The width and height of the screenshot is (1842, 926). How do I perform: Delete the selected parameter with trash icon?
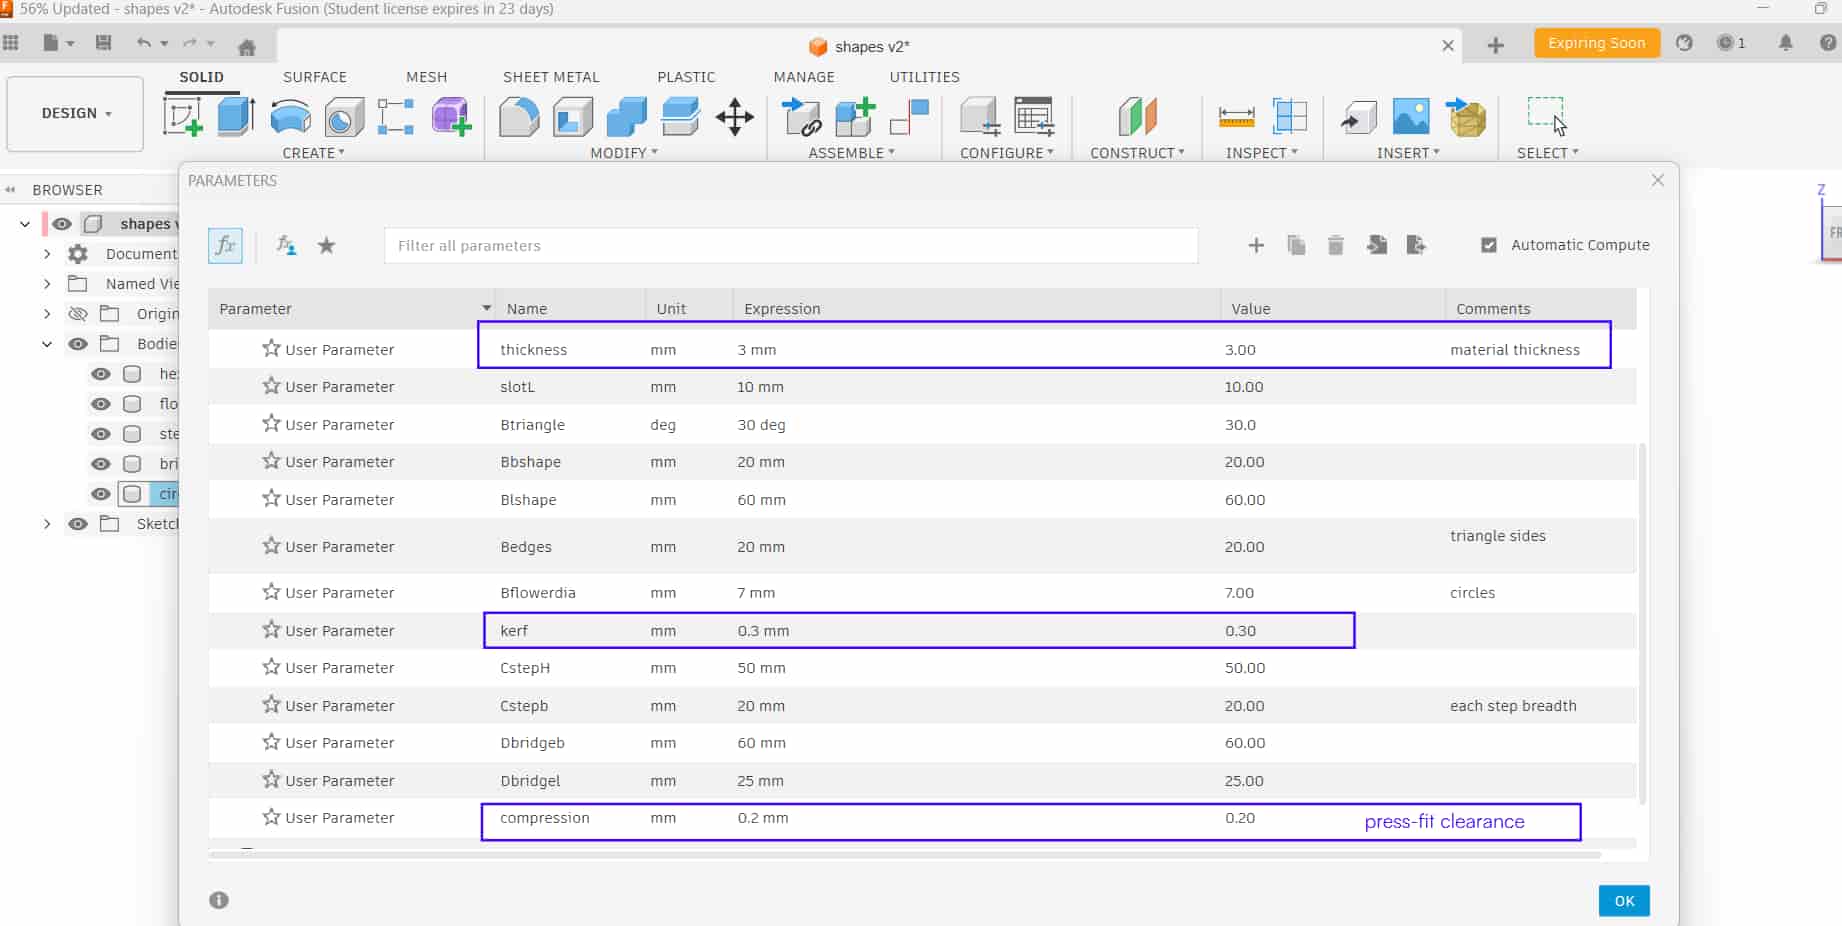tap(1335, 245)
